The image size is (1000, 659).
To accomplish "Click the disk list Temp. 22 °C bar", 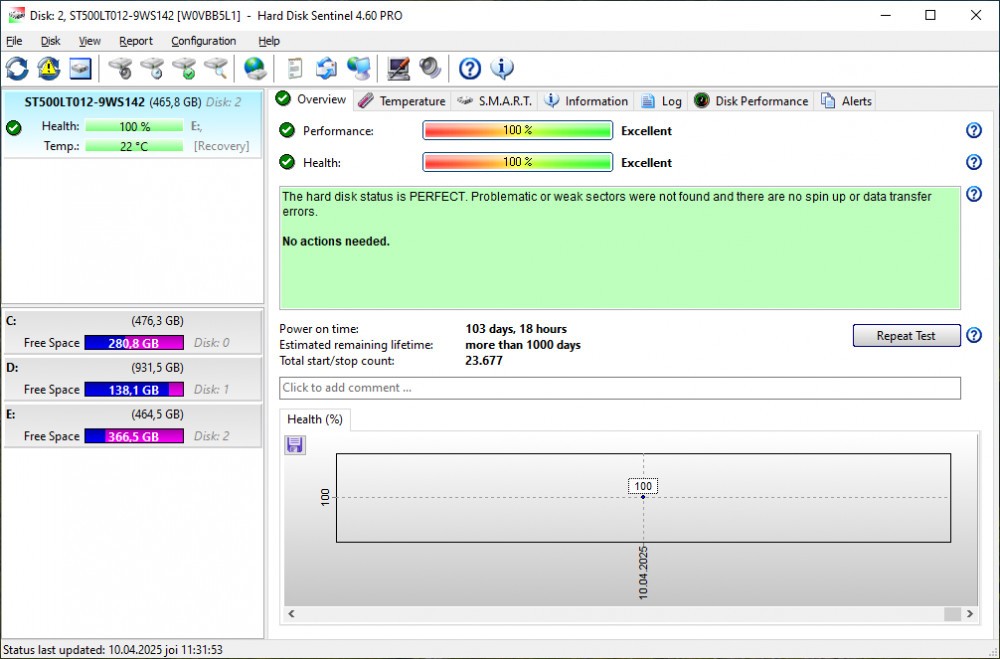I will click(134, 146).
